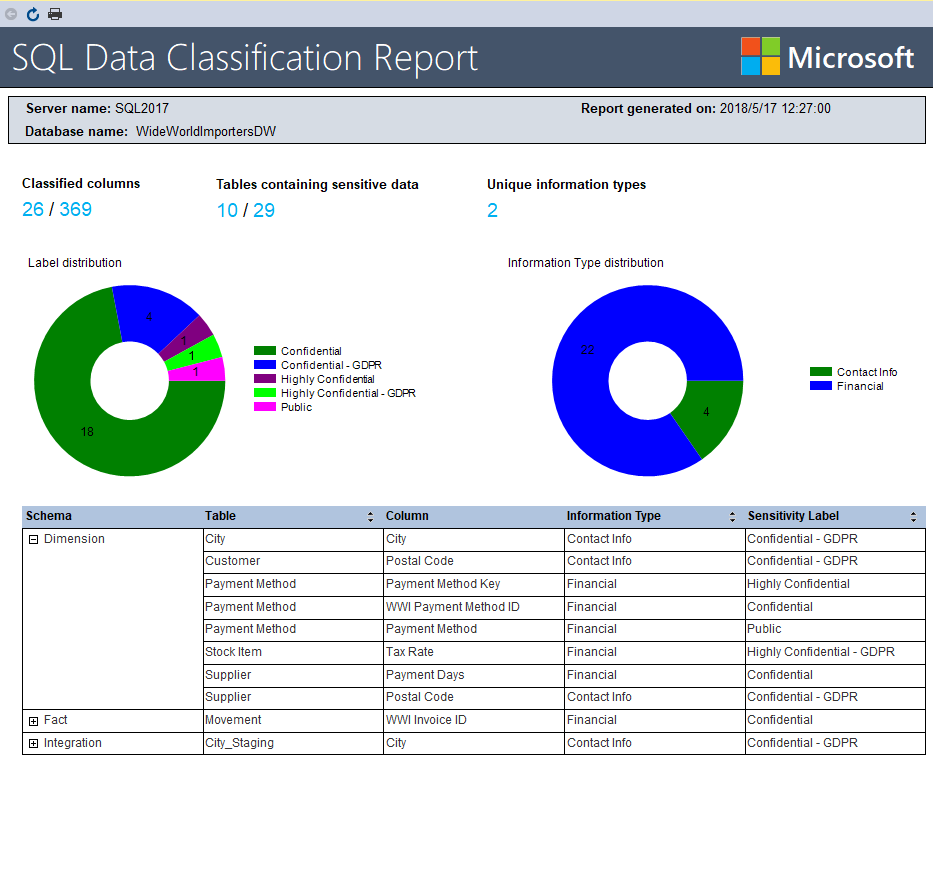Click the back navigation arrow icon

(11, 14)
